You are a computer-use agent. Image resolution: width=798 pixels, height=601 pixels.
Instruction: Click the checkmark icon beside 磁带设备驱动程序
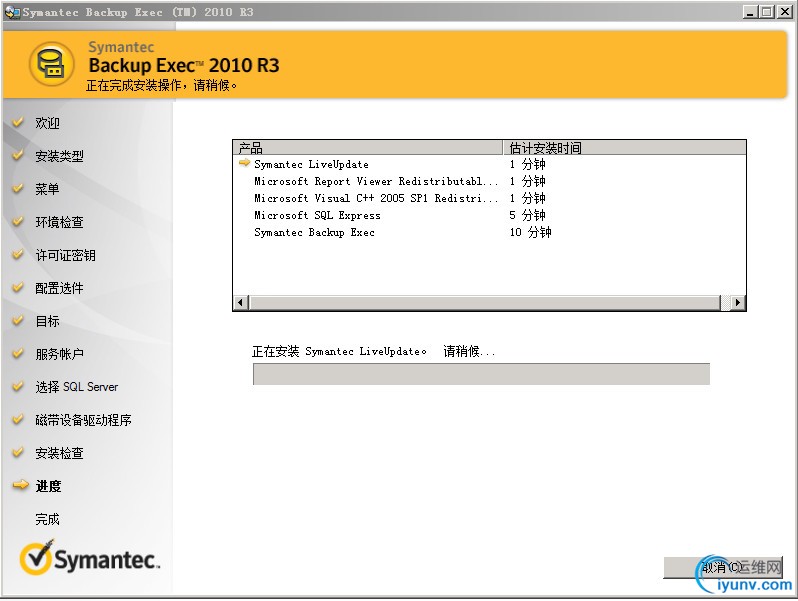[18, 419]
